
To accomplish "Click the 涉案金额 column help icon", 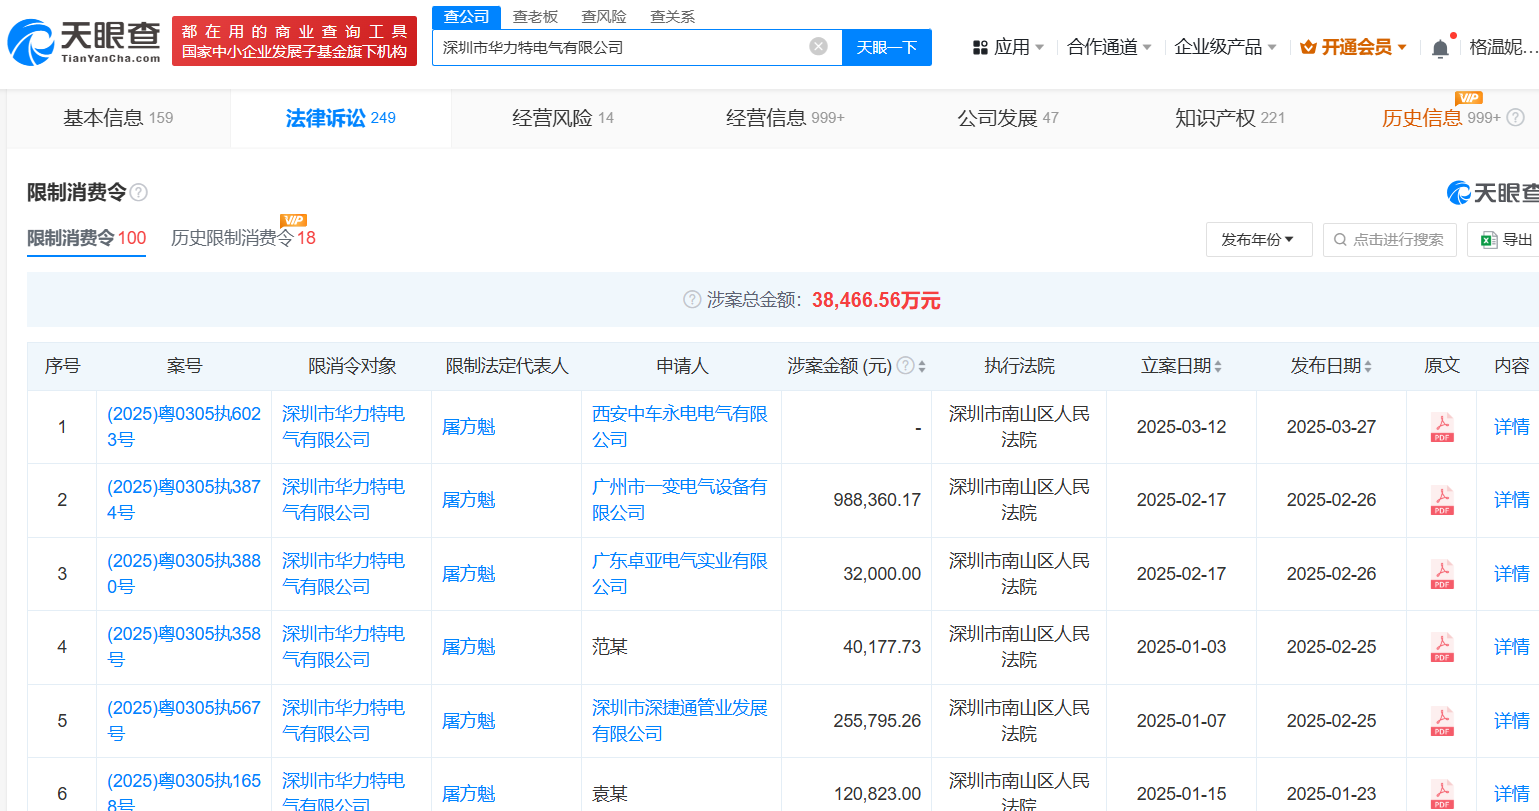I will click(905, 366).
